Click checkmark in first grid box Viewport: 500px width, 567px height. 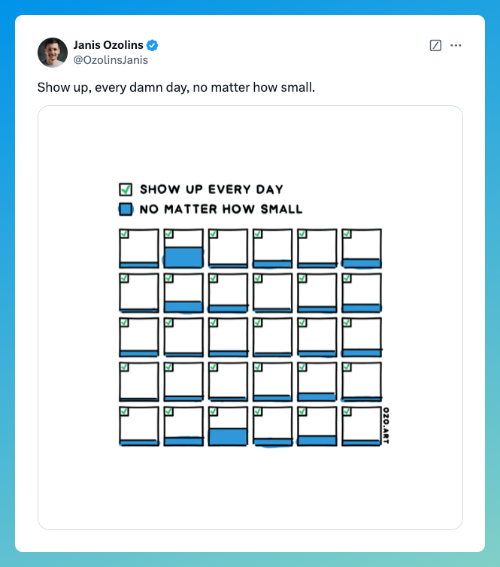124,234
